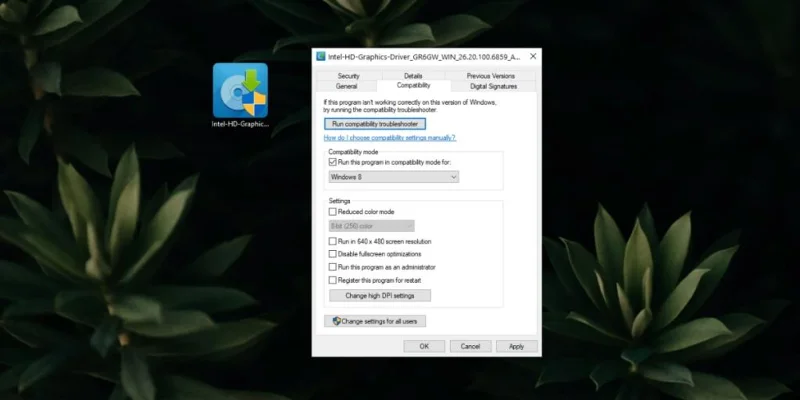This screenshot has width=800, height=400.
Task: Enable Reduced color mode
Action: point(333,212)
